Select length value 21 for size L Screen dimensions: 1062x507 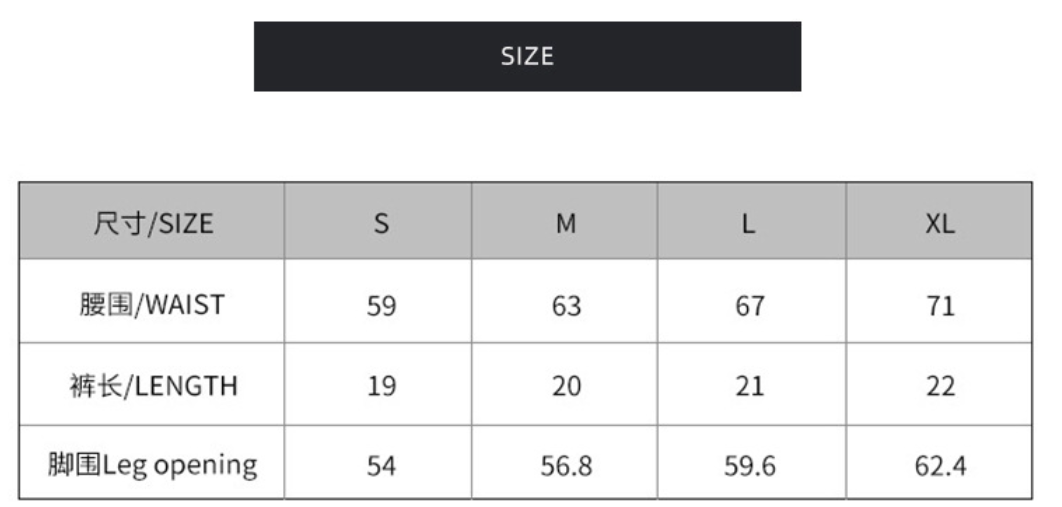tap(750, 387)
